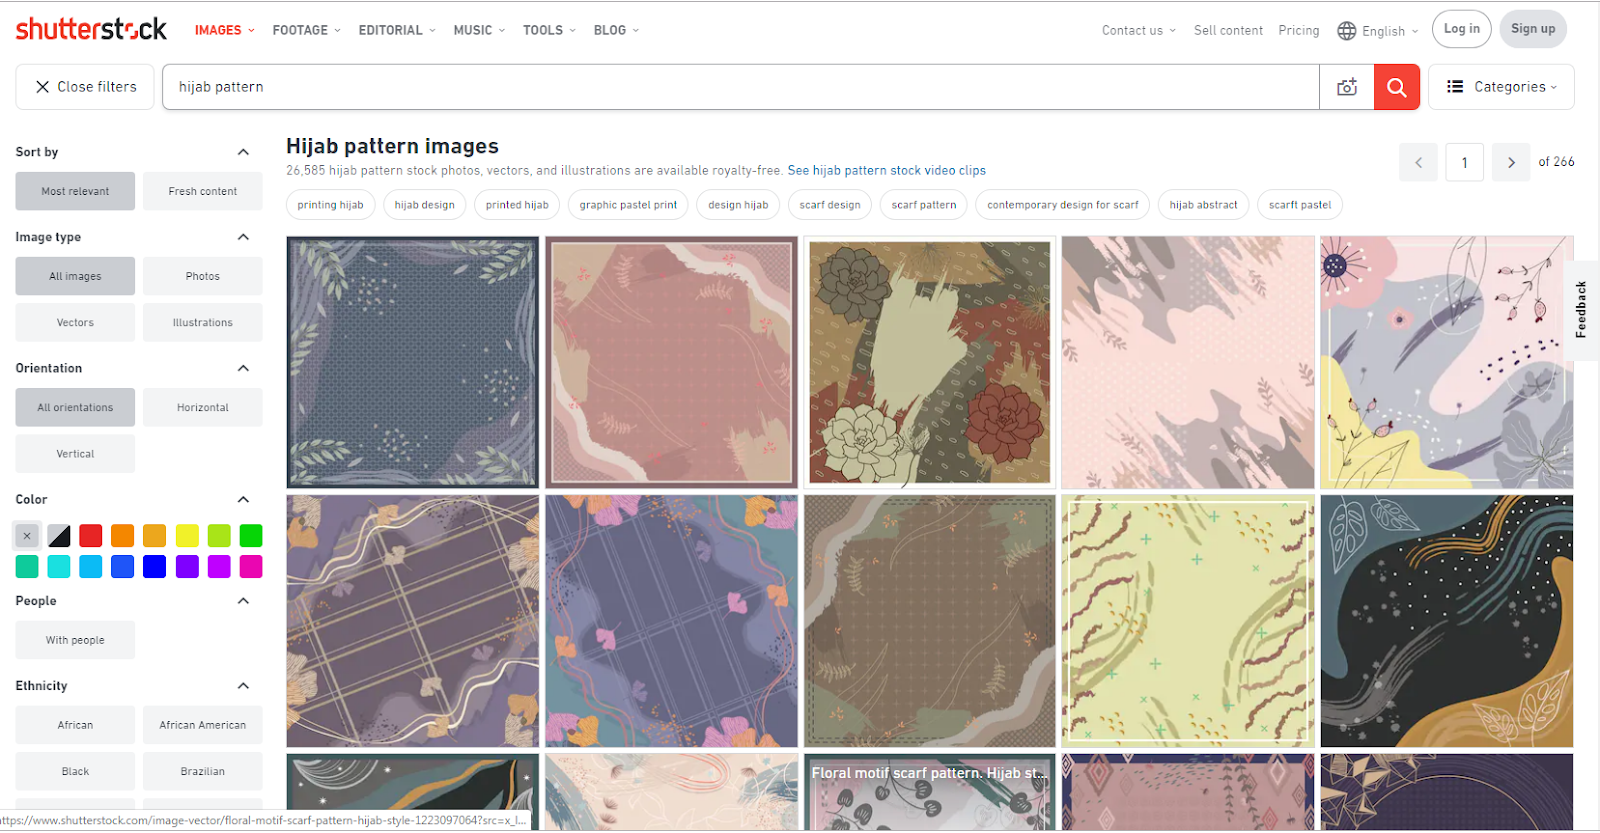Clear color filter with X swatch
The height and width of the screenshot is (833, 1600).
pos(27,536)
